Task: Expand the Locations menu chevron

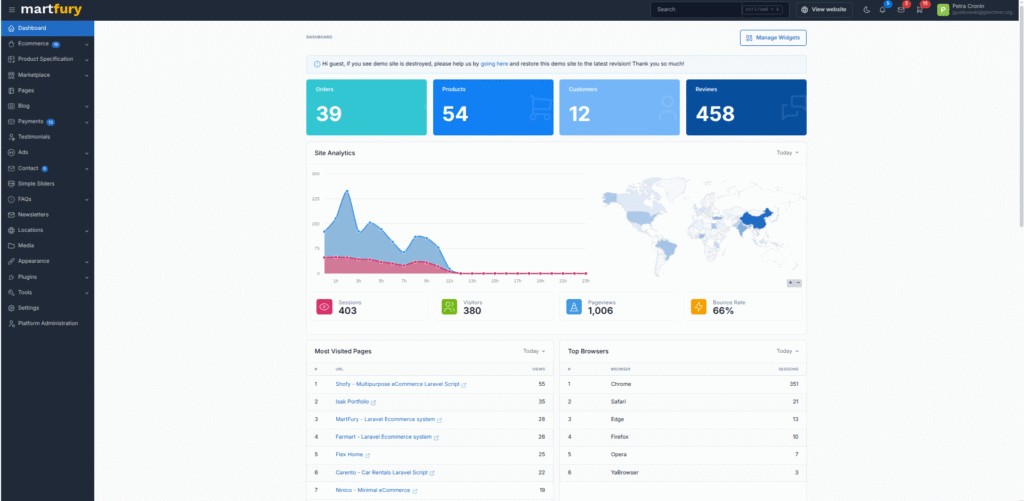Action: (x=87, y=231)
